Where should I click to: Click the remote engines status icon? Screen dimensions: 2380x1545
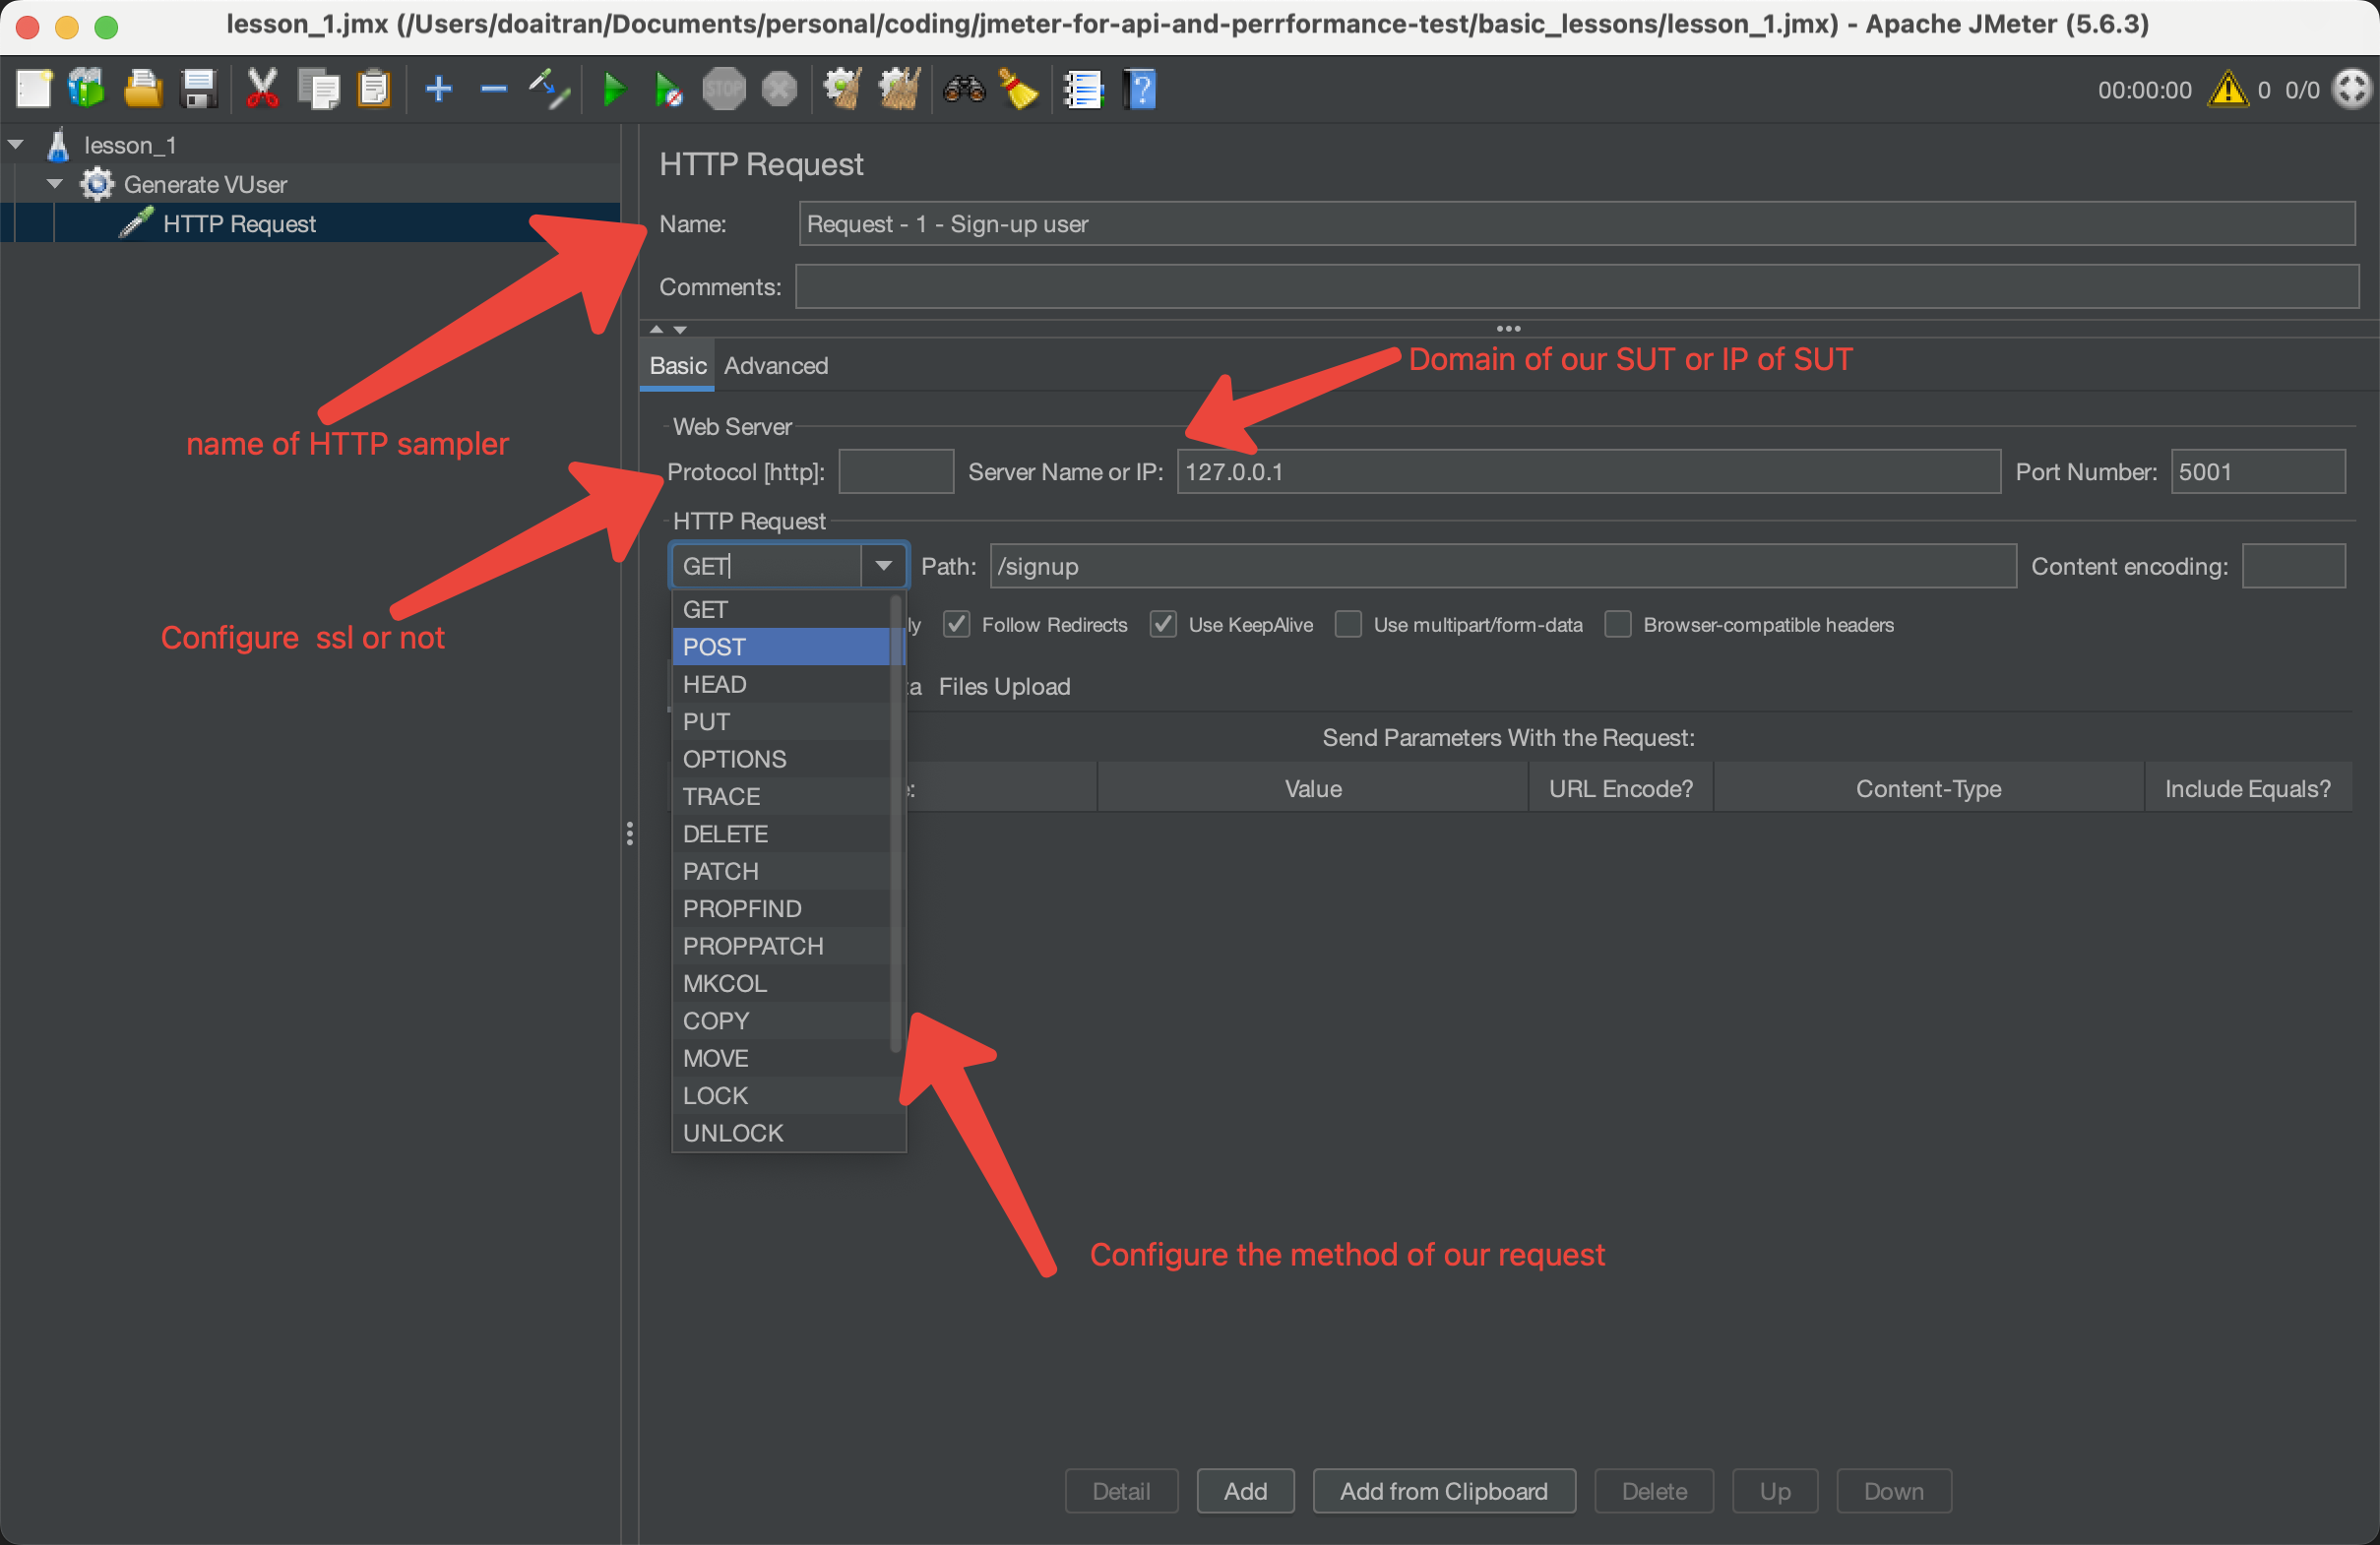coord(2352,90)
